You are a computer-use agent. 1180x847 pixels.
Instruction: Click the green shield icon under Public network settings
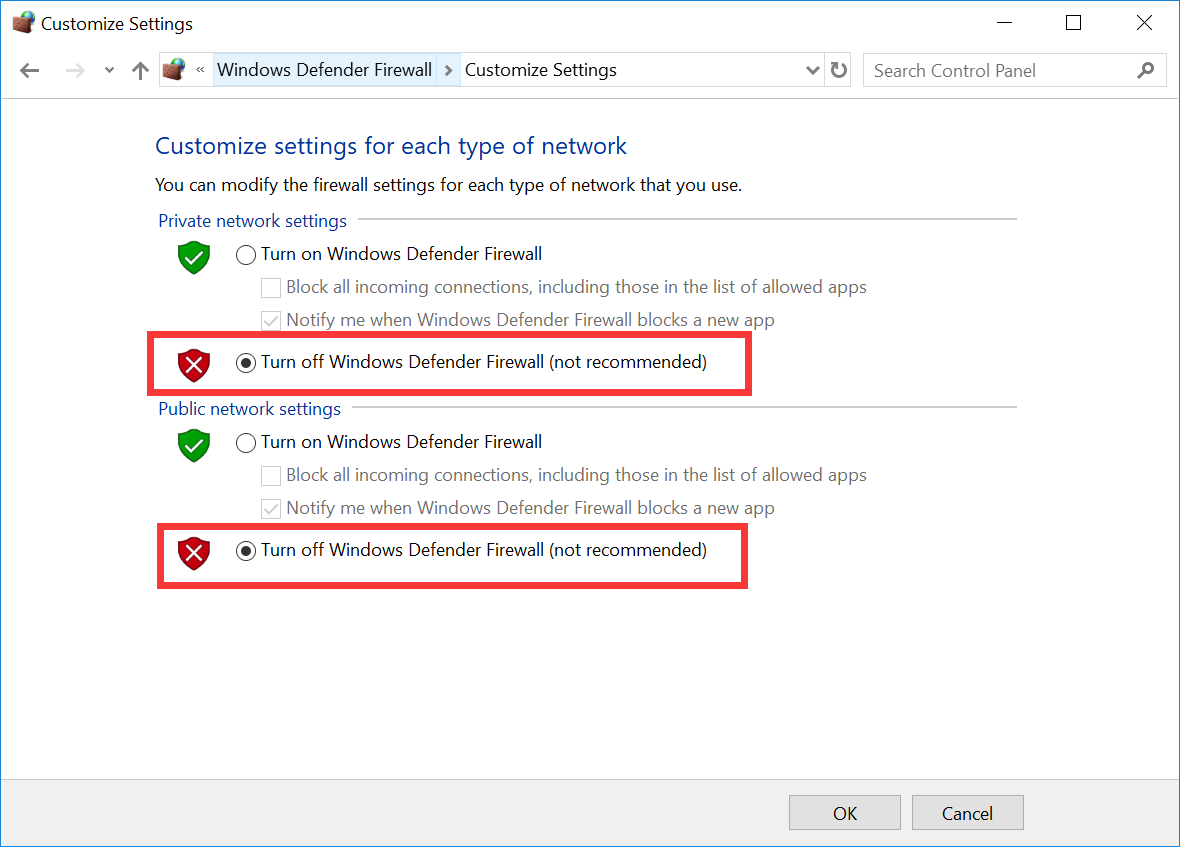(x=193, y=445)
